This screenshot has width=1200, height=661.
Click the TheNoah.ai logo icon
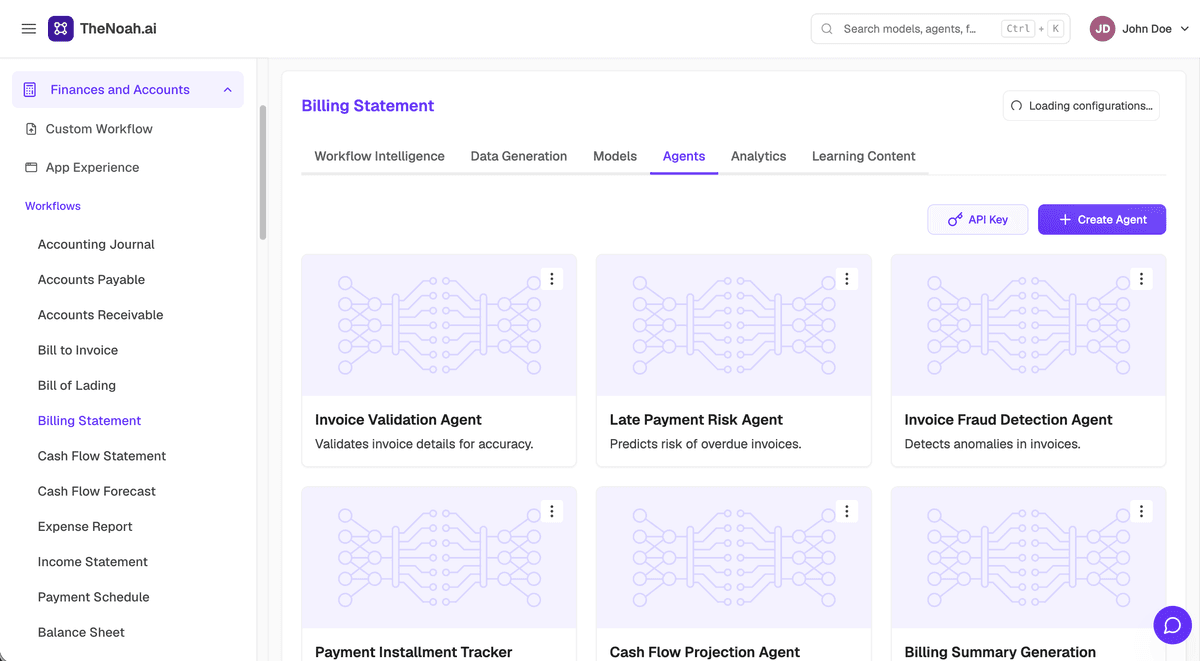pyautogui.click(x=61, y=29)
